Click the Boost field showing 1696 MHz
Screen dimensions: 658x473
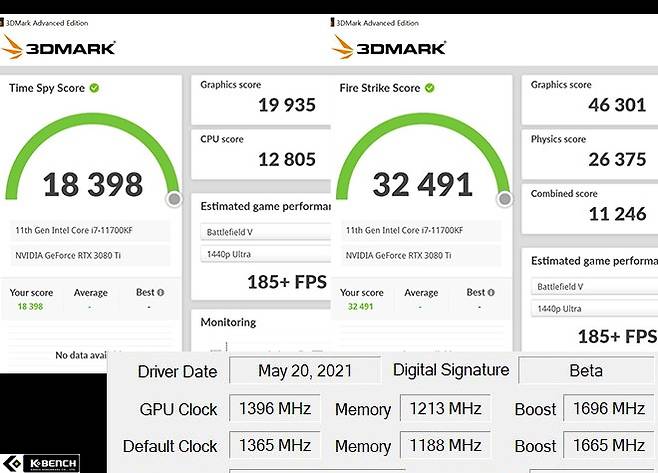click(610, 409)
